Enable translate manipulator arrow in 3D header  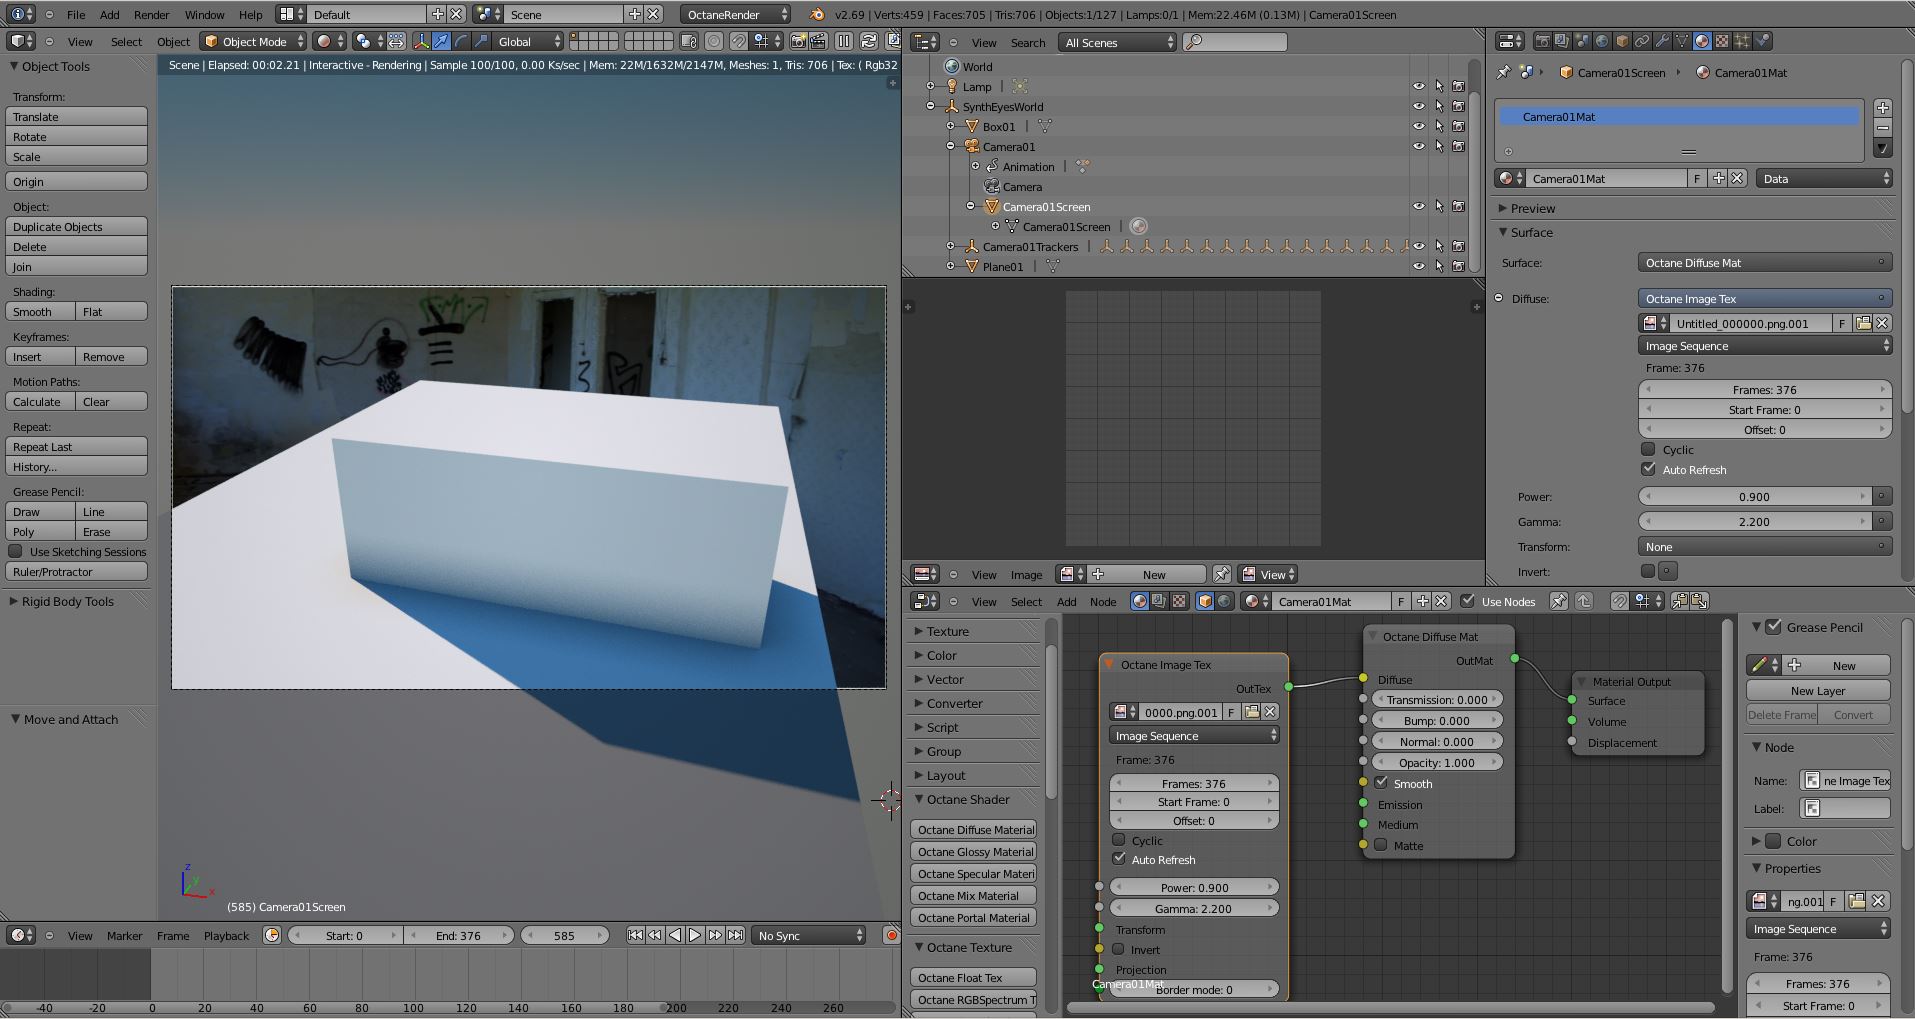(441, 41)
